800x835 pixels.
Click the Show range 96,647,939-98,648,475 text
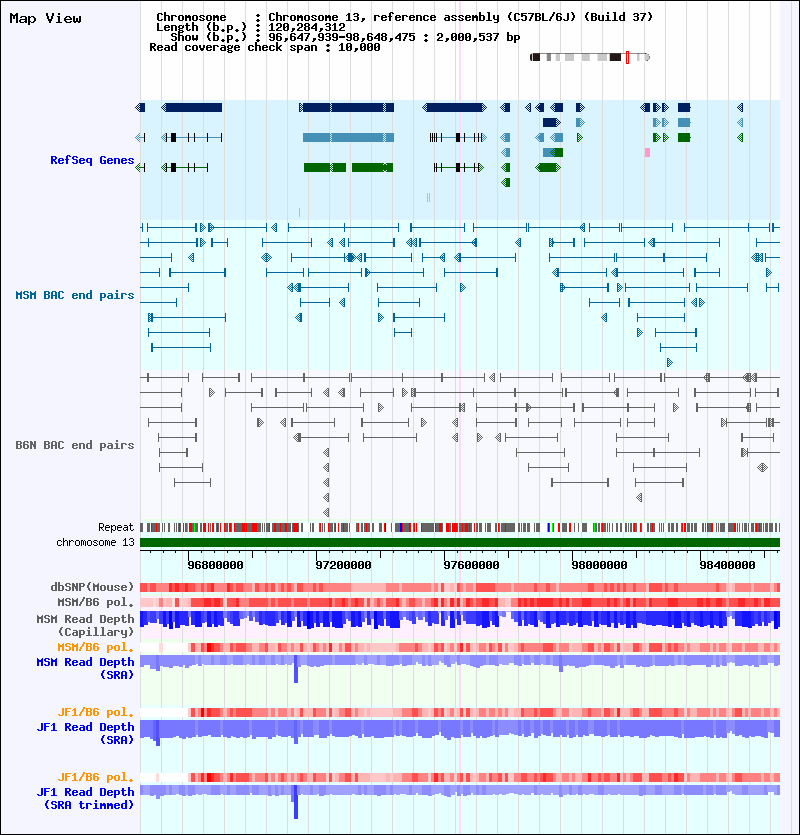[x=345, y=37]
